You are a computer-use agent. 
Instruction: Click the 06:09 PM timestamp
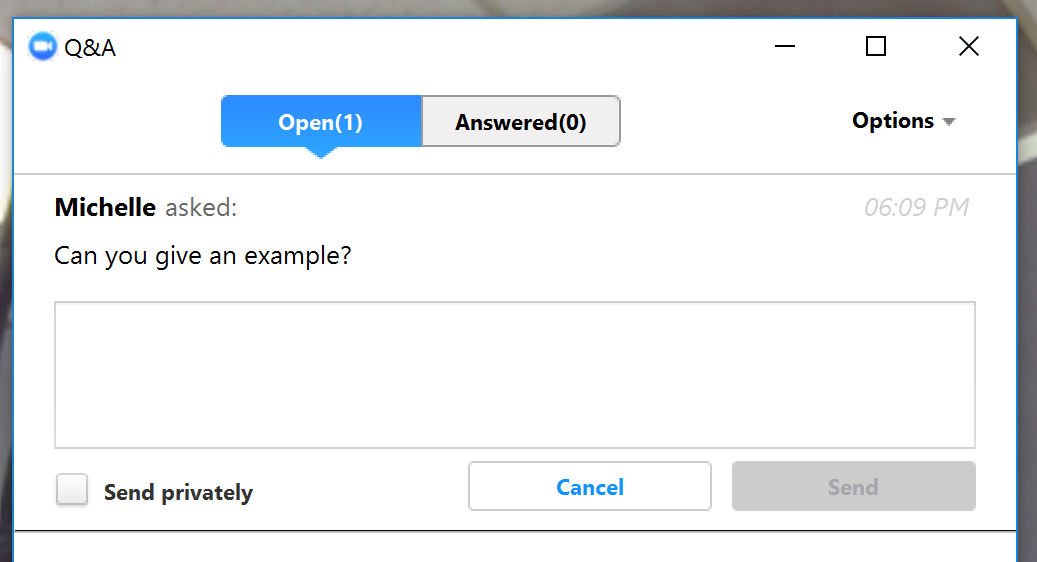coord(916,208)
